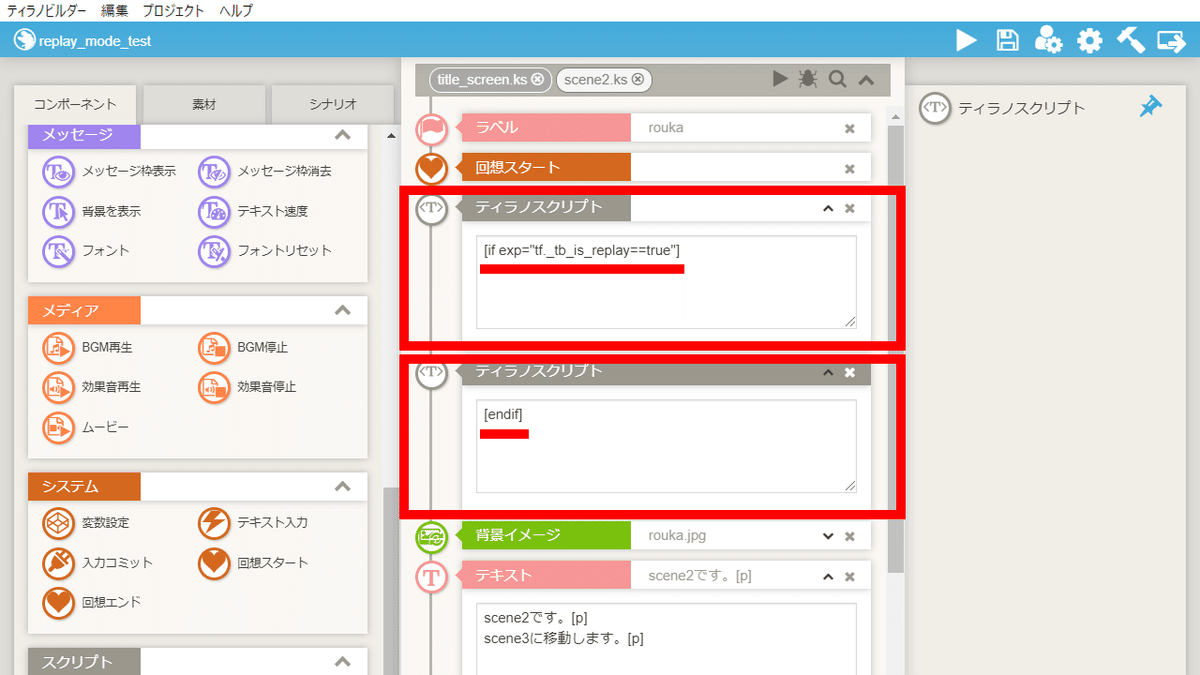Delete the テキスト scene2 block

point(850,576)
